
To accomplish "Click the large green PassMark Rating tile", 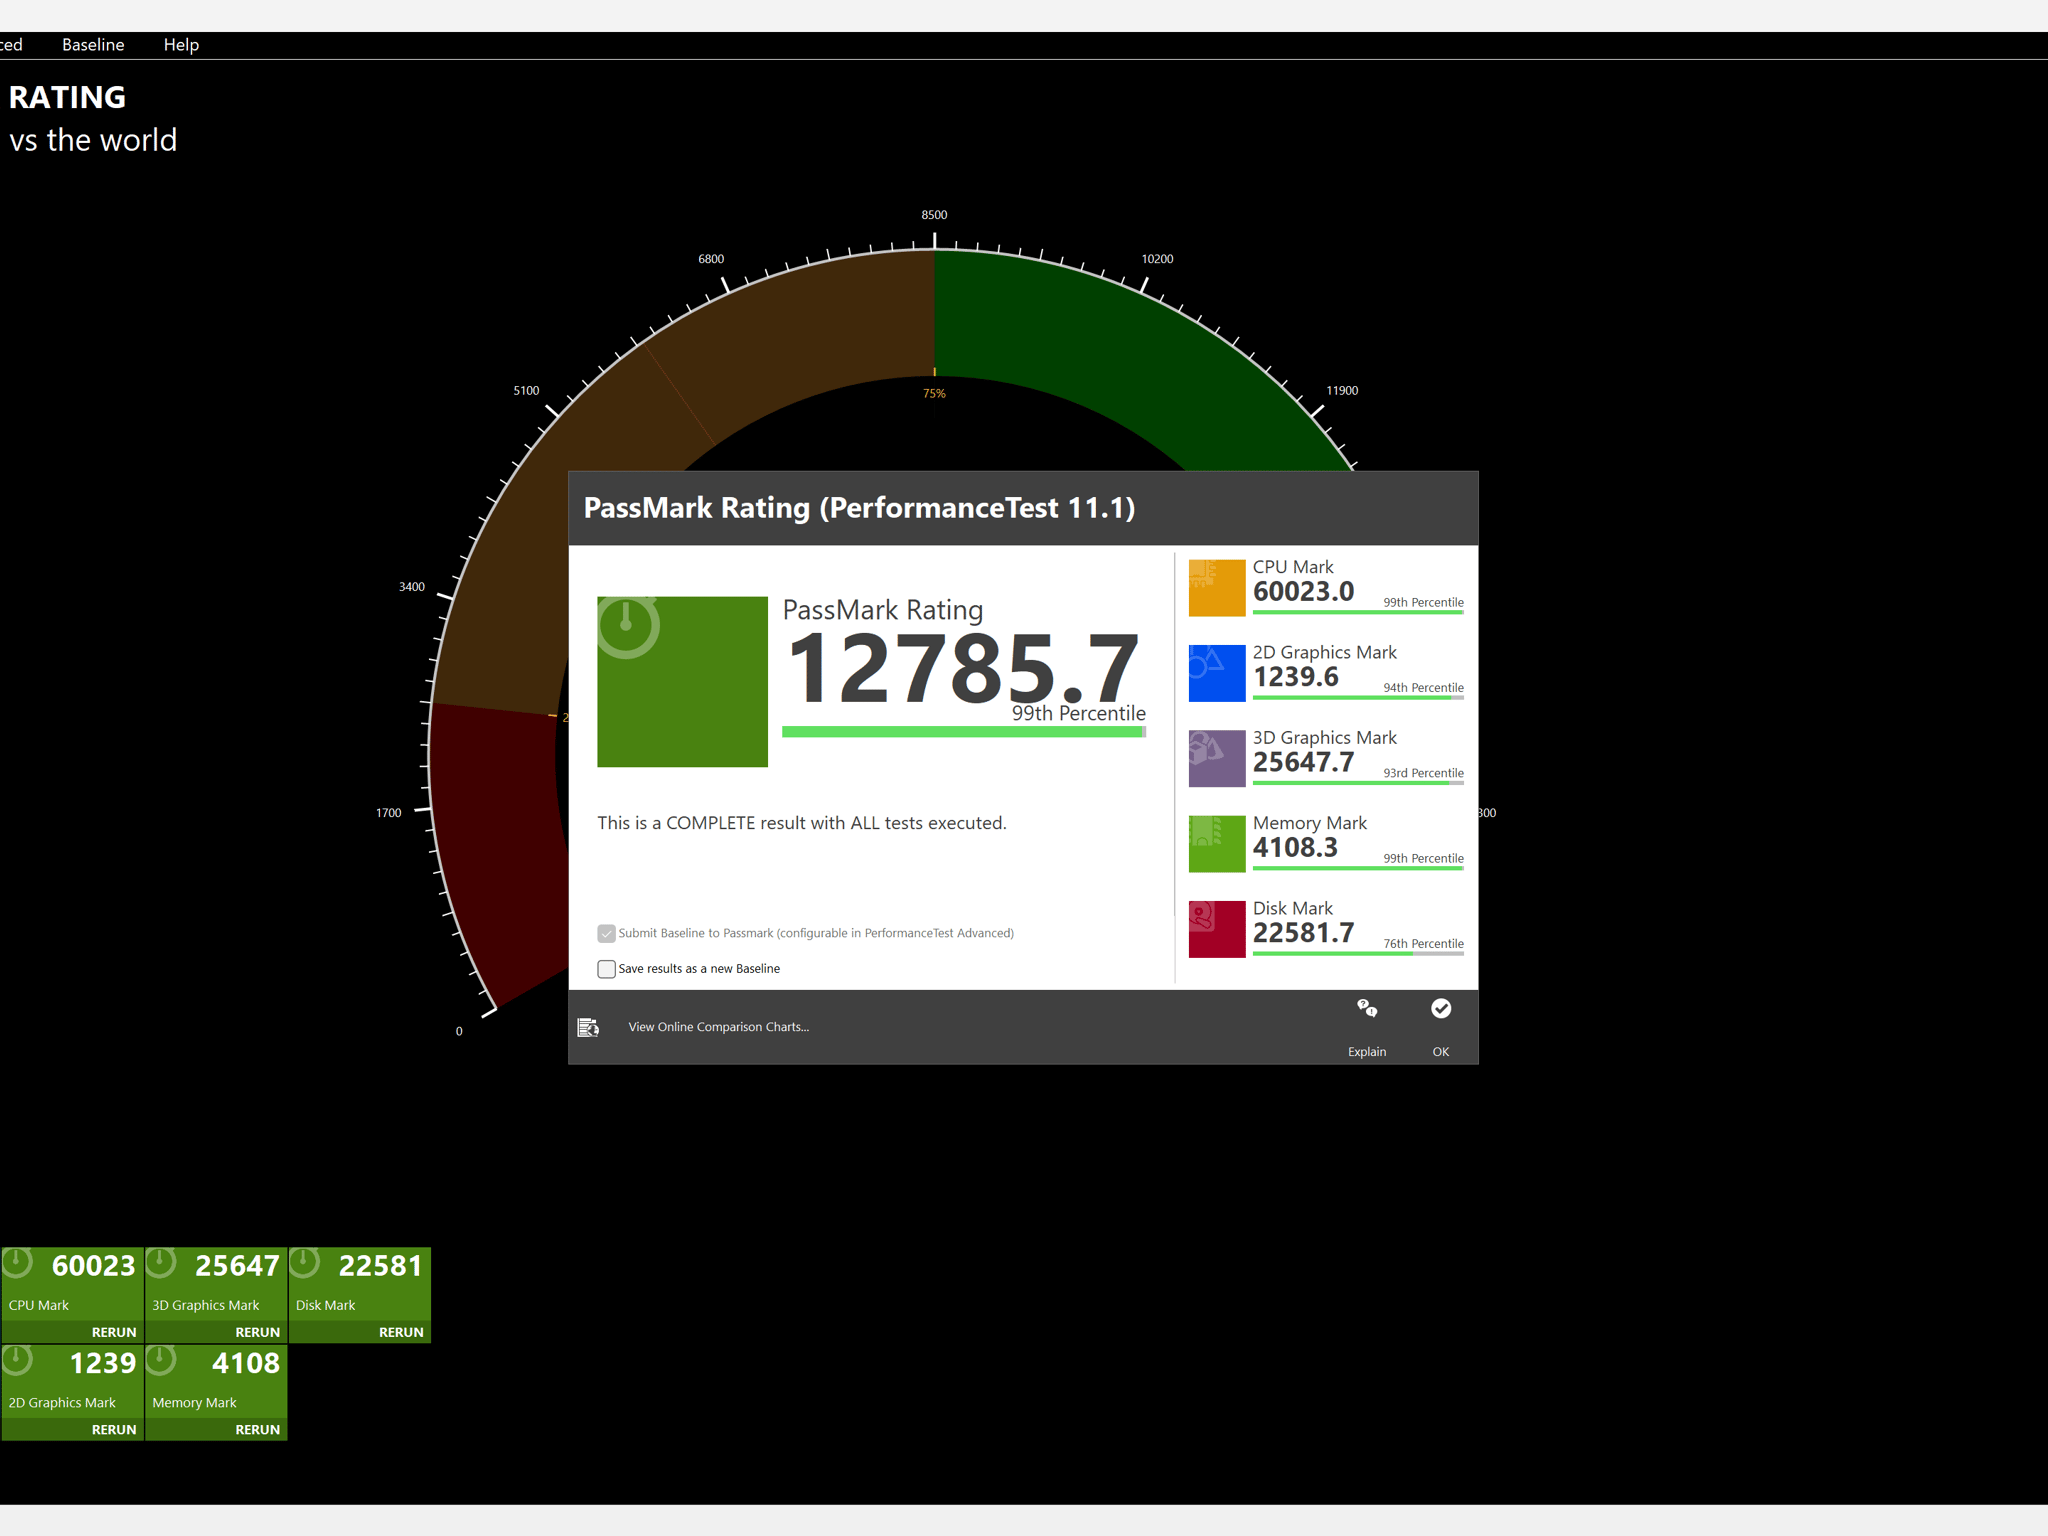I will coord(683,682).
